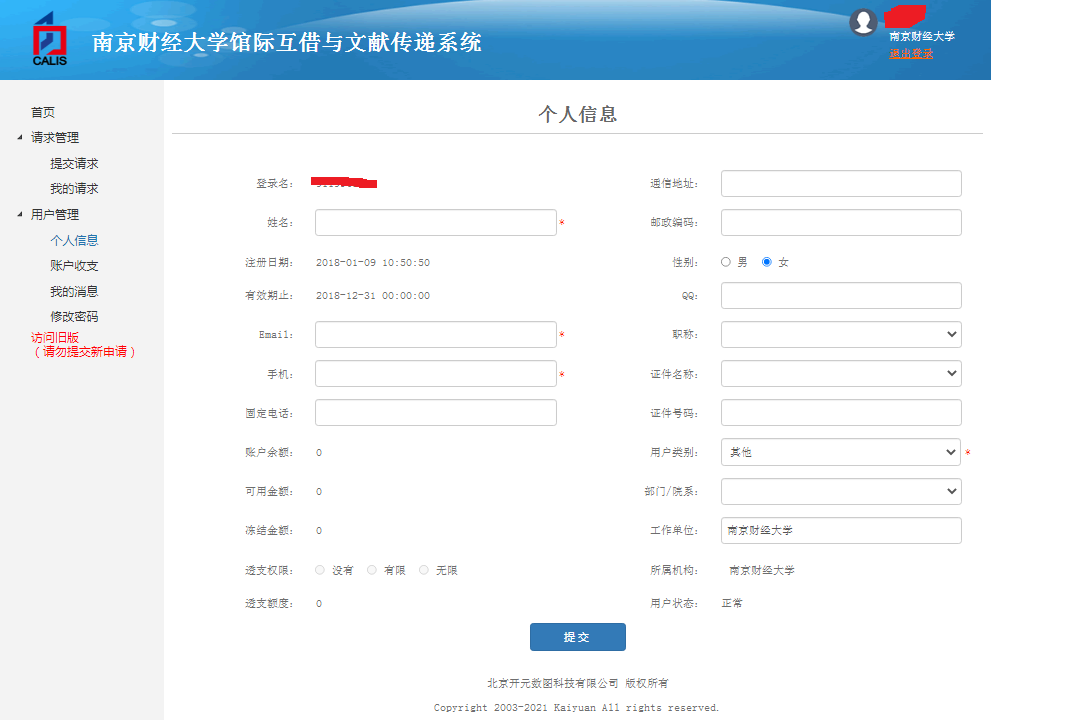Focus the 固定电话 input field
Viewport: 1066px width, 720px height.
(436, 413)
